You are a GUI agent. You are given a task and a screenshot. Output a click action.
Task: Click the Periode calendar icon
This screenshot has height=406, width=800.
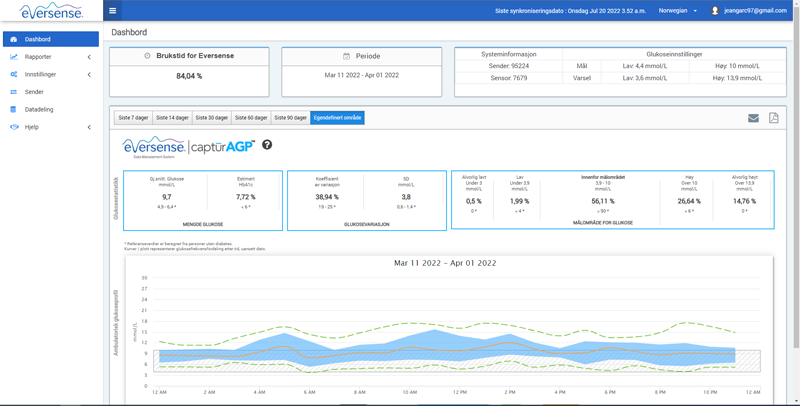(346, 56)
